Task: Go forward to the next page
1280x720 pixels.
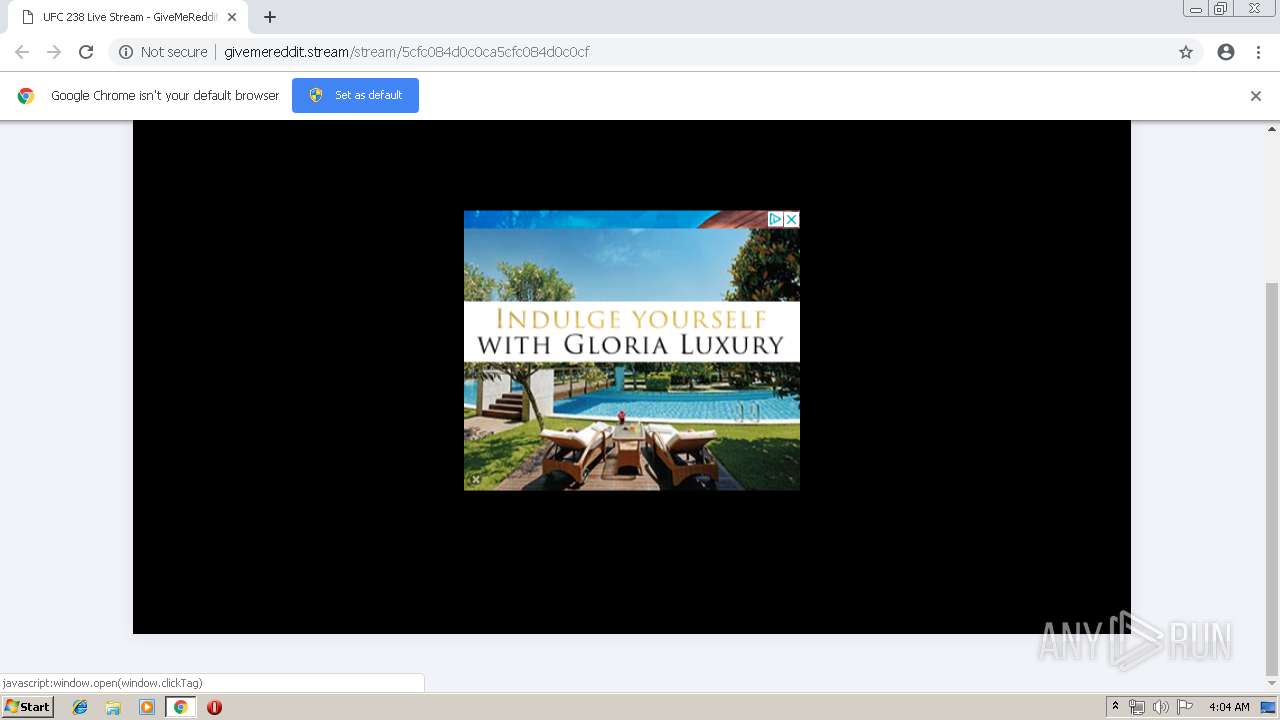Action: pyautogui.click(x=54, y=52)
